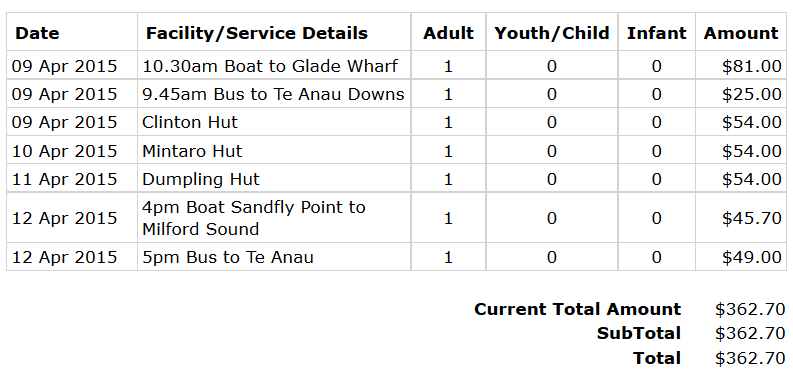This screenshot has width=793, height=378.
Task: Select the 9.45am Bus to Te Anau Downs entry
Action: (396, 94)
